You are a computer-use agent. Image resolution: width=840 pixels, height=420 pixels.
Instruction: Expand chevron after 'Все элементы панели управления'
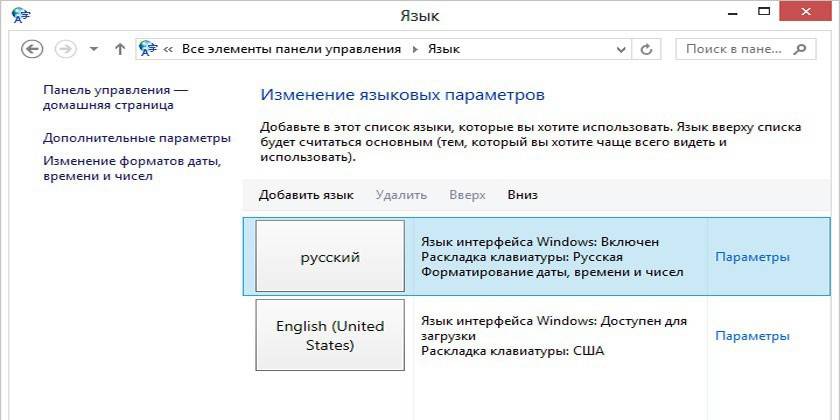coord(413,49)
